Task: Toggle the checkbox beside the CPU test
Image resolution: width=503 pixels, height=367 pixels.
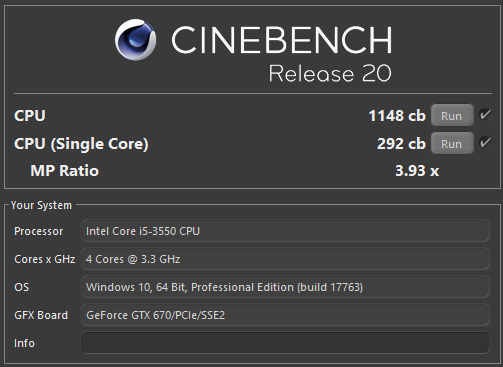Action: [x=485, y=115]
